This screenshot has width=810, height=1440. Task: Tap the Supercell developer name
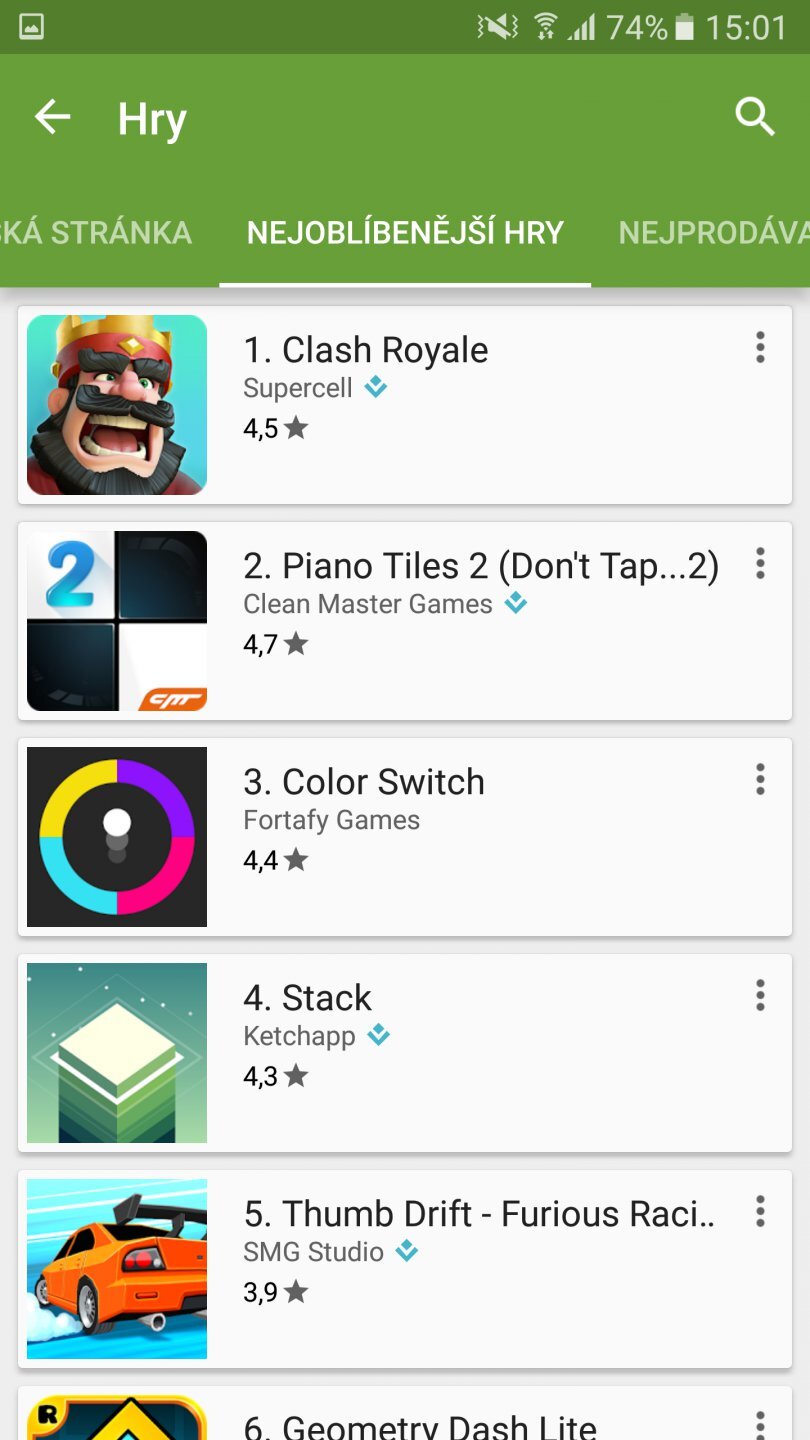coord(298,388)
